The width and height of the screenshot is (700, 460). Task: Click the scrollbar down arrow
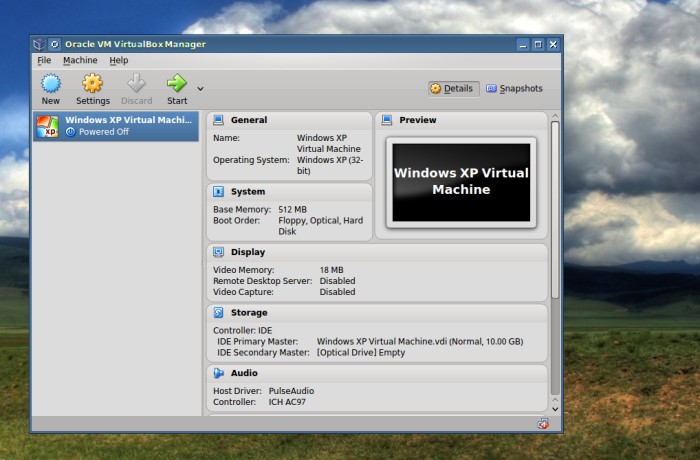(555, 409)
